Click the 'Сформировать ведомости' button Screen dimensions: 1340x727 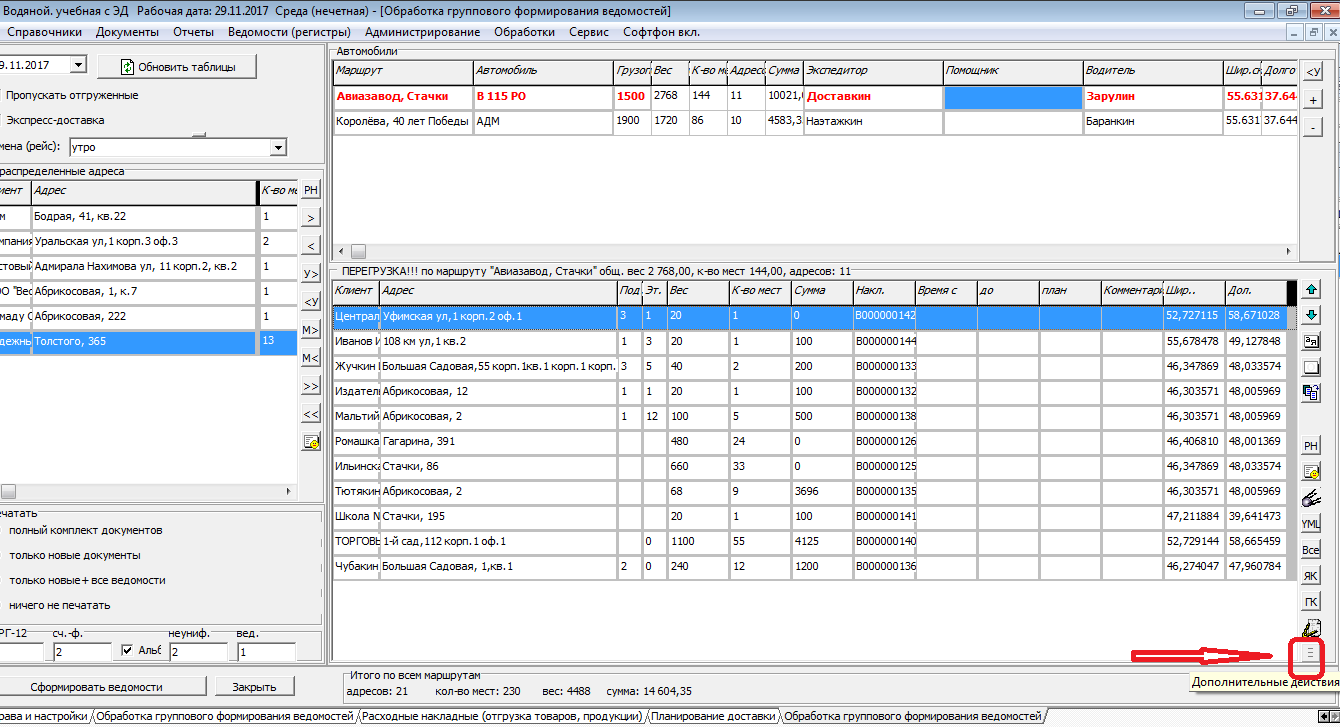[96, 687]
